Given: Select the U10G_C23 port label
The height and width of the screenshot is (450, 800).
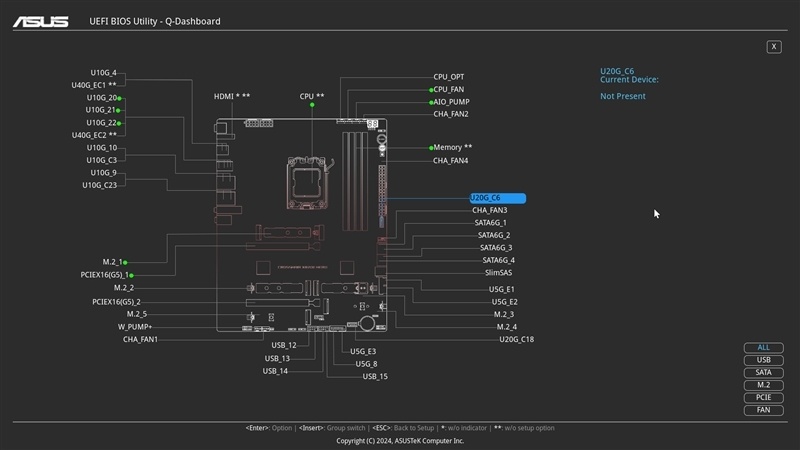Looking at the screenshot, I should [99, 185].
